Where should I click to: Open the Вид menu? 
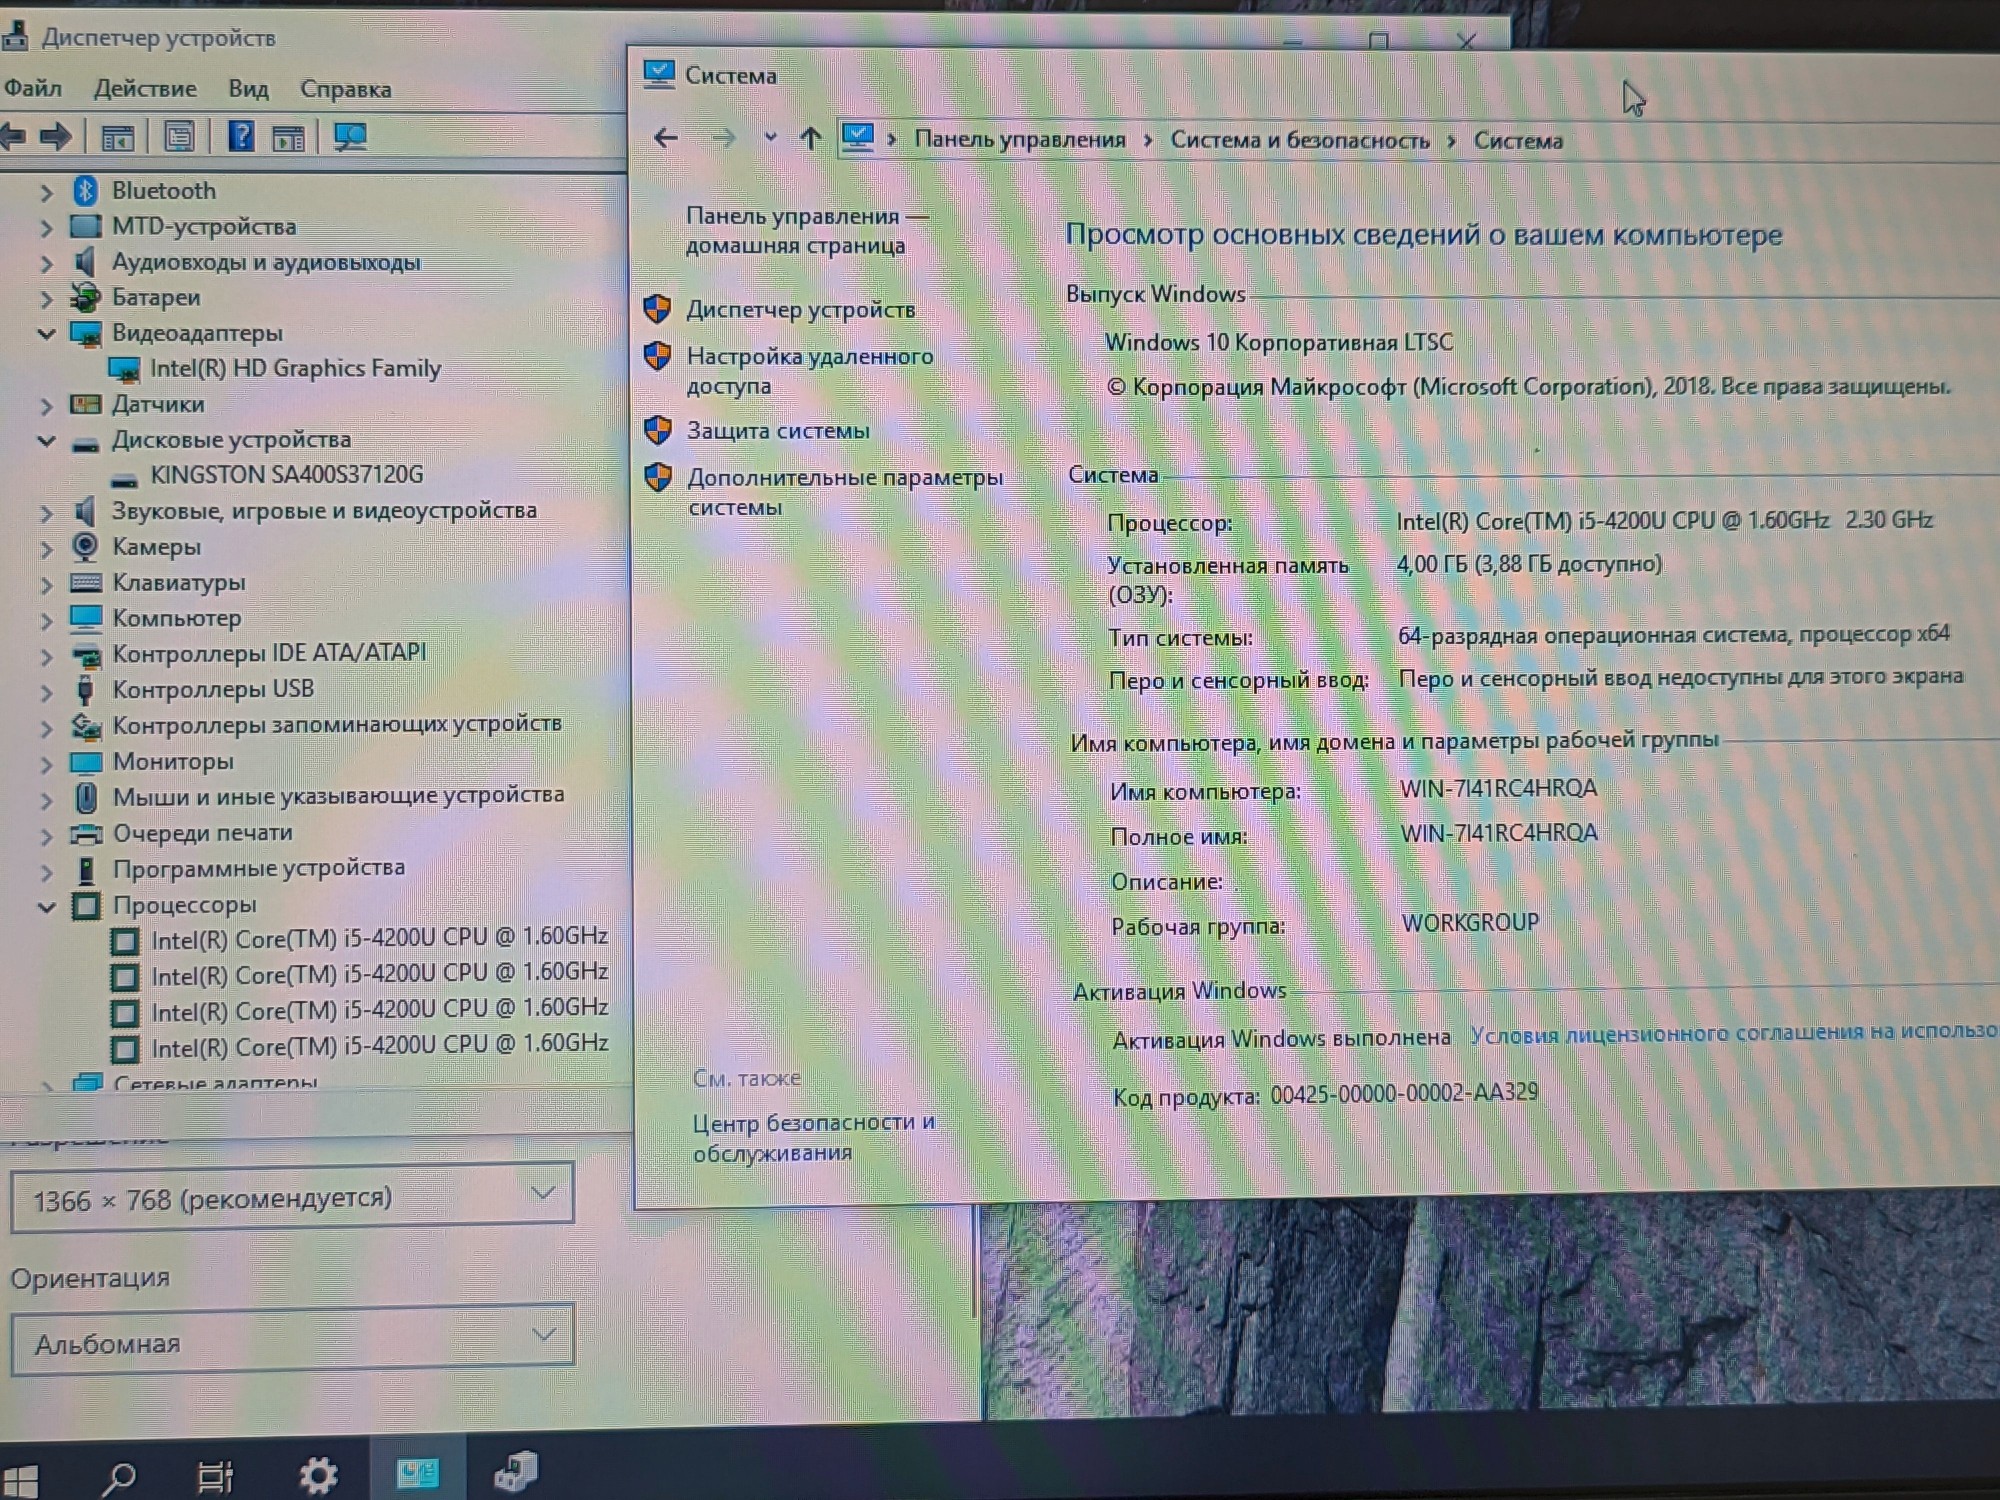(248, 88)
